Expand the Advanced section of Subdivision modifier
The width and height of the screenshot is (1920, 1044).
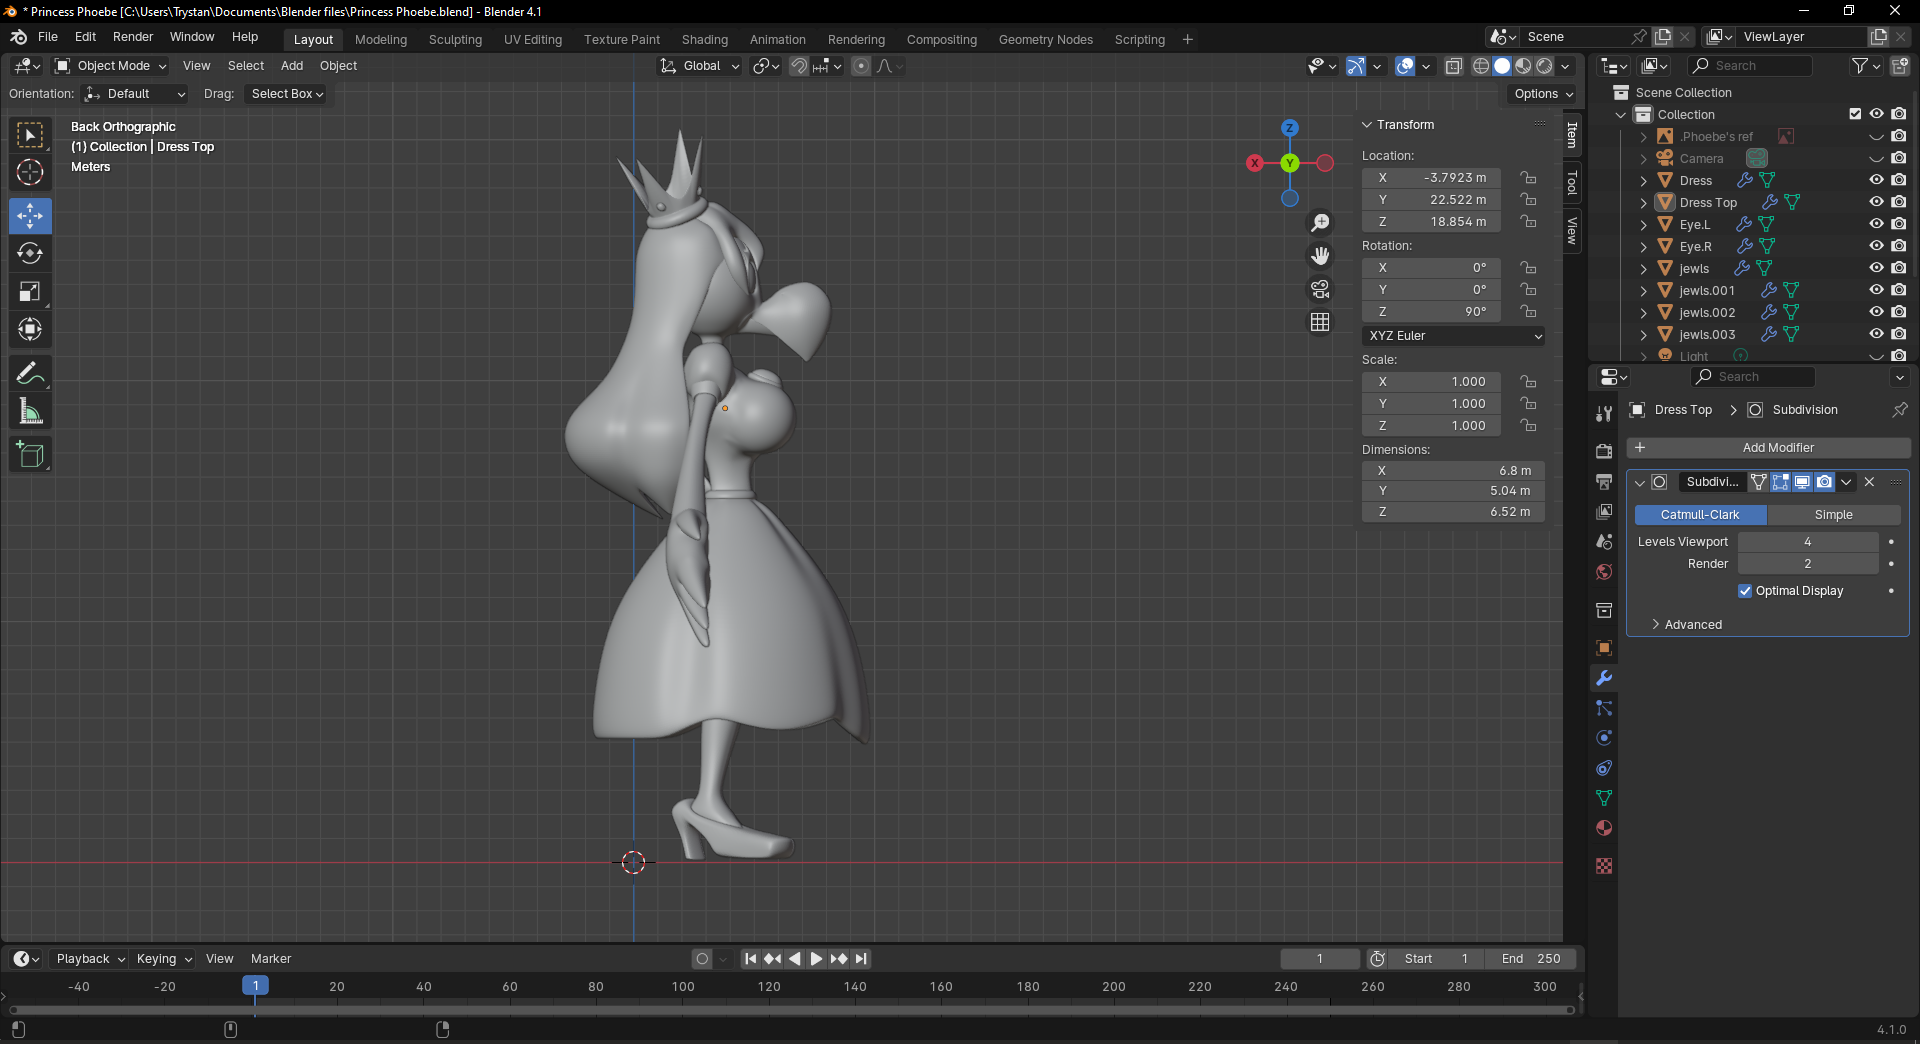[x=1692, y=625]
